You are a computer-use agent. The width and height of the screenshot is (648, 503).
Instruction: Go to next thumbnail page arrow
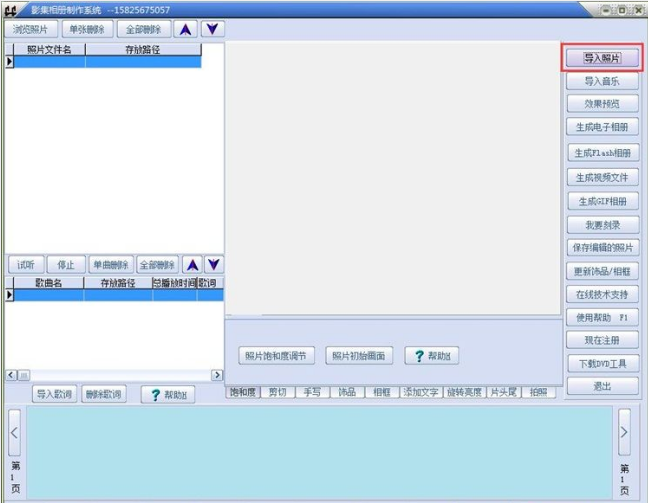point(624,432)
